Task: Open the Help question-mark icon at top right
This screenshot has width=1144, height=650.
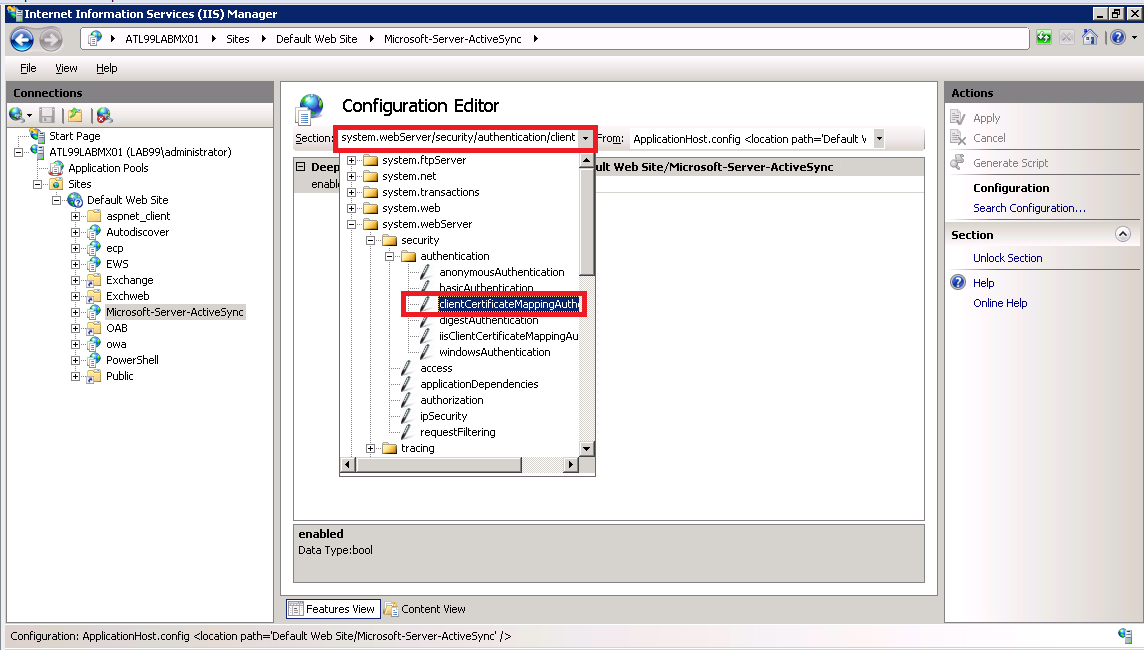Action: (1118, 38)
